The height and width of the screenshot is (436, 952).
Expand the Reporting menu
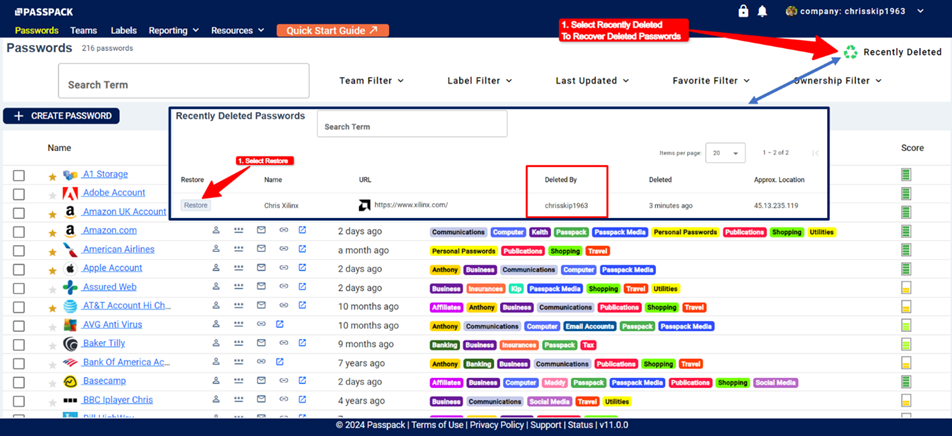(x=174, y=30)
